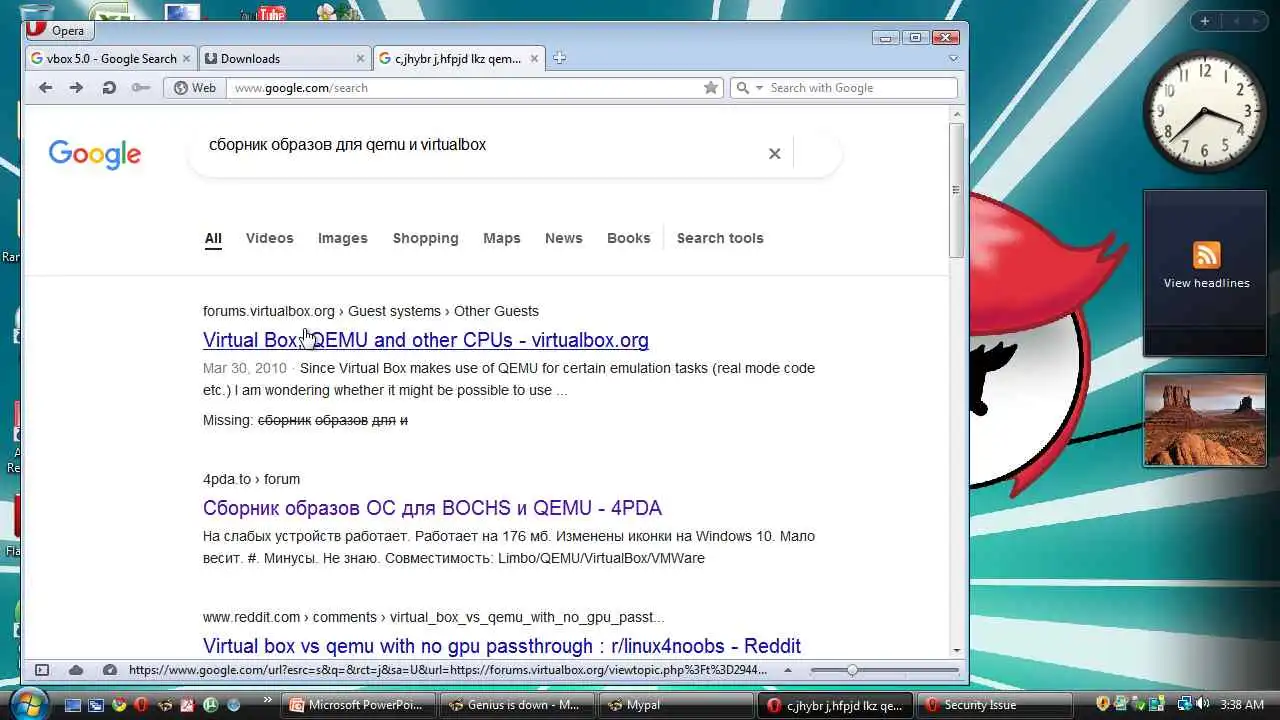Click Switch between windows quick launch icon
Screen dimensions: 1280x720
[95, 705]
